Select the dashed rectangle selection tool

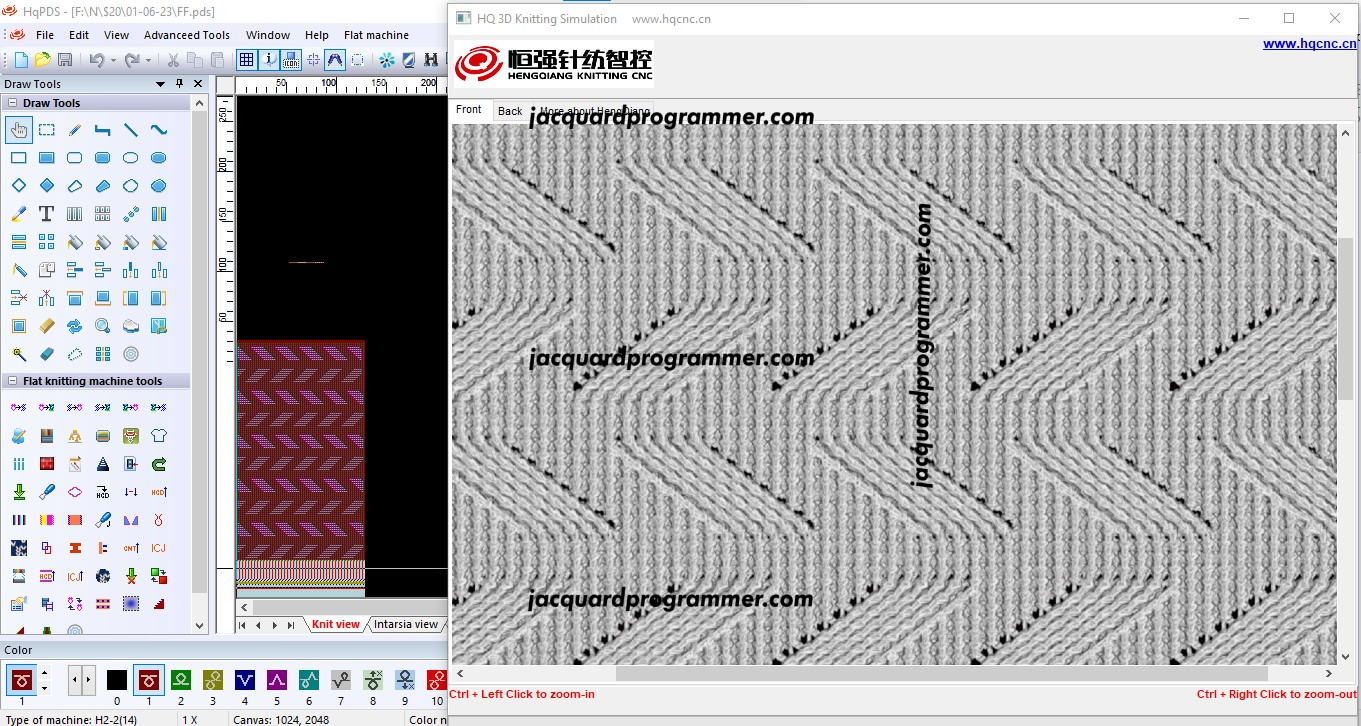[47, 129]
